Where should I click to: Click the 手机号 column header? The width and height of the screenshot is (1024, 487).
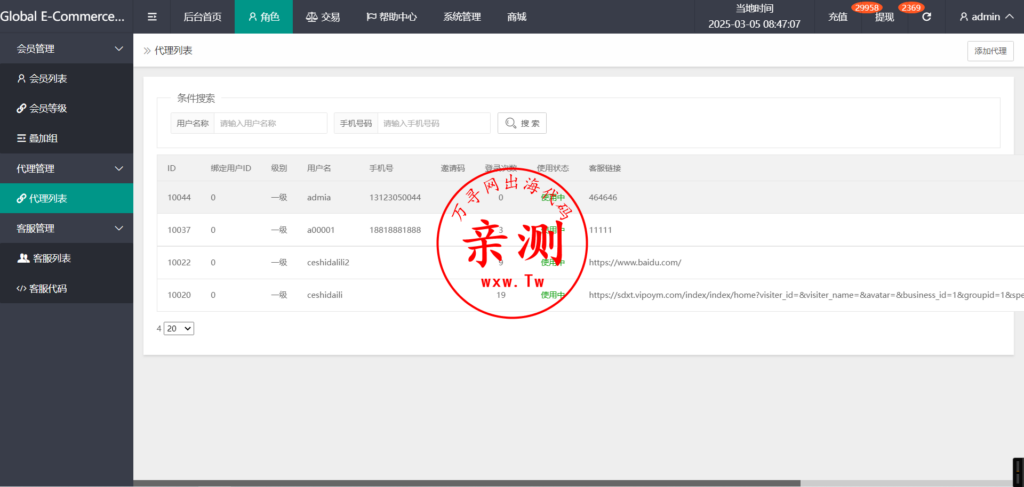pos(381,168)
